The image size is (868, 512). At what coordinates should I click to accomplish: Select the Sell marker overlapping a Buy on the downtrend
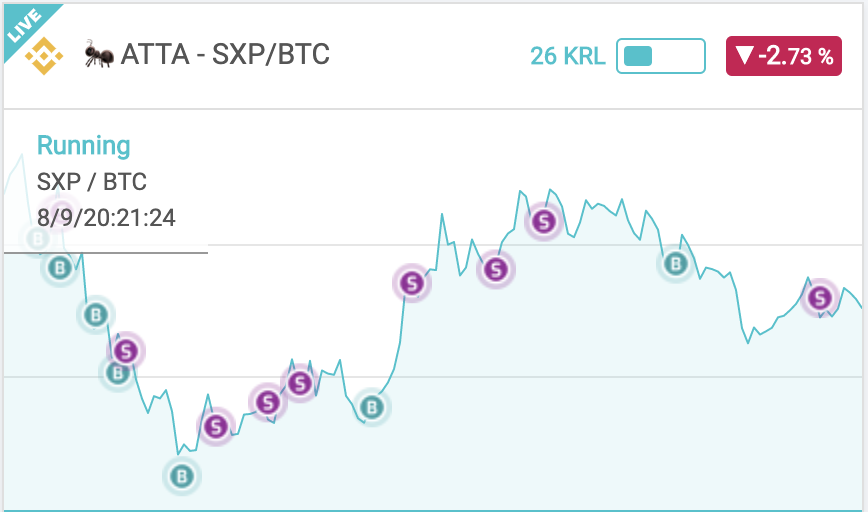click(x=126, y=351)
